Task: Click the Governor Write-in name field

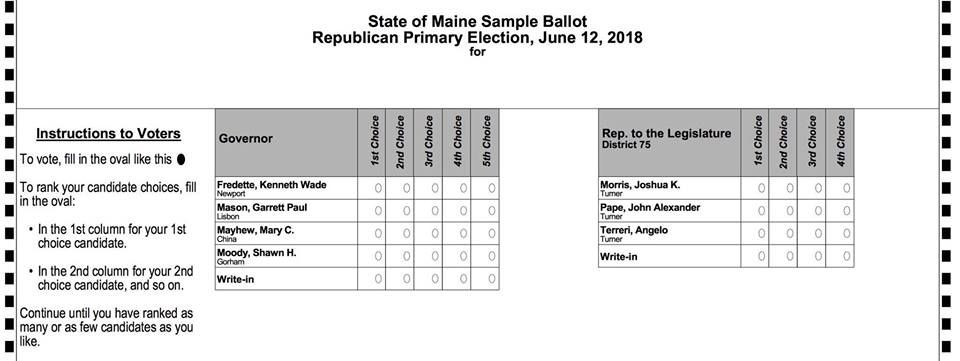Action: [287, 279]
